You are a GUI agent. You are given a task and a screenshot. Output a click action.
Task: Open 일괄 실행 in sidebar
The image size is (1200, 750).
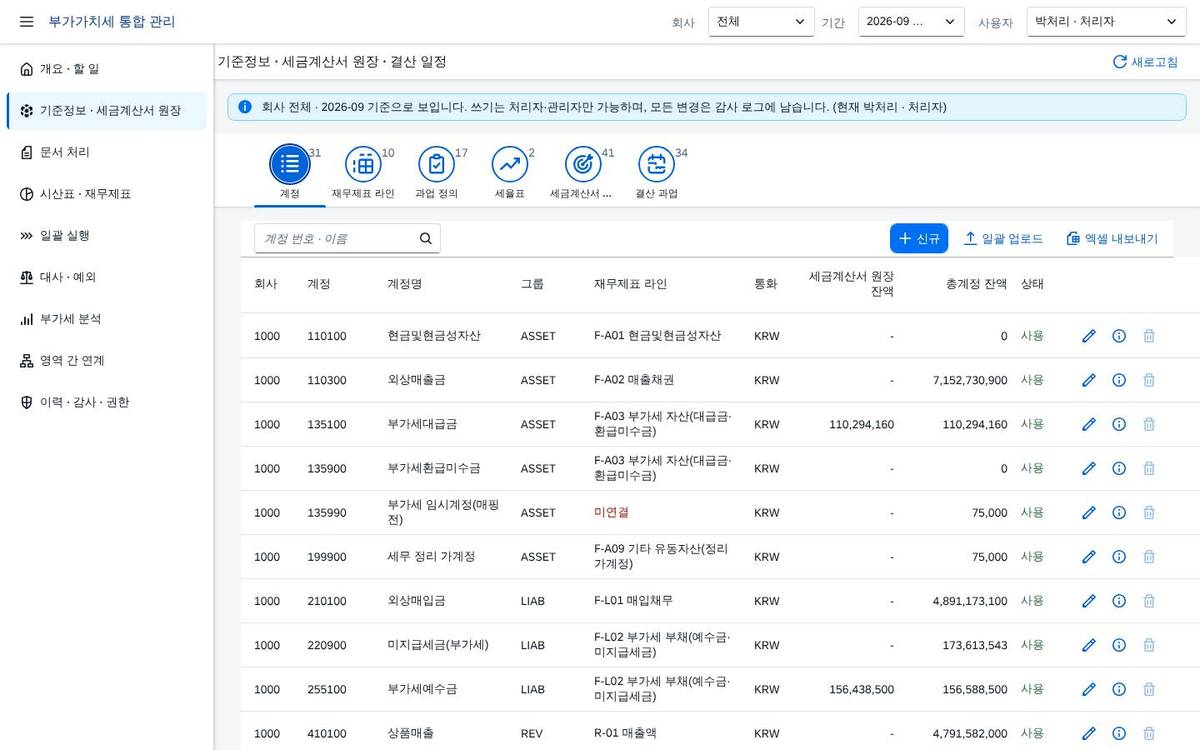(107, 236)
